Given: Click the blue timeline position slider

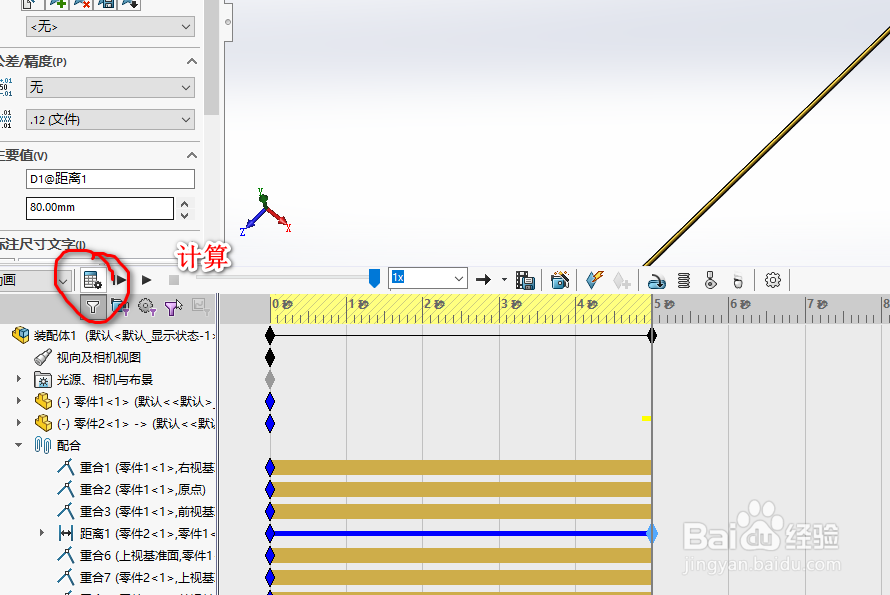Looking at the screenshot, I should point(373,278).
